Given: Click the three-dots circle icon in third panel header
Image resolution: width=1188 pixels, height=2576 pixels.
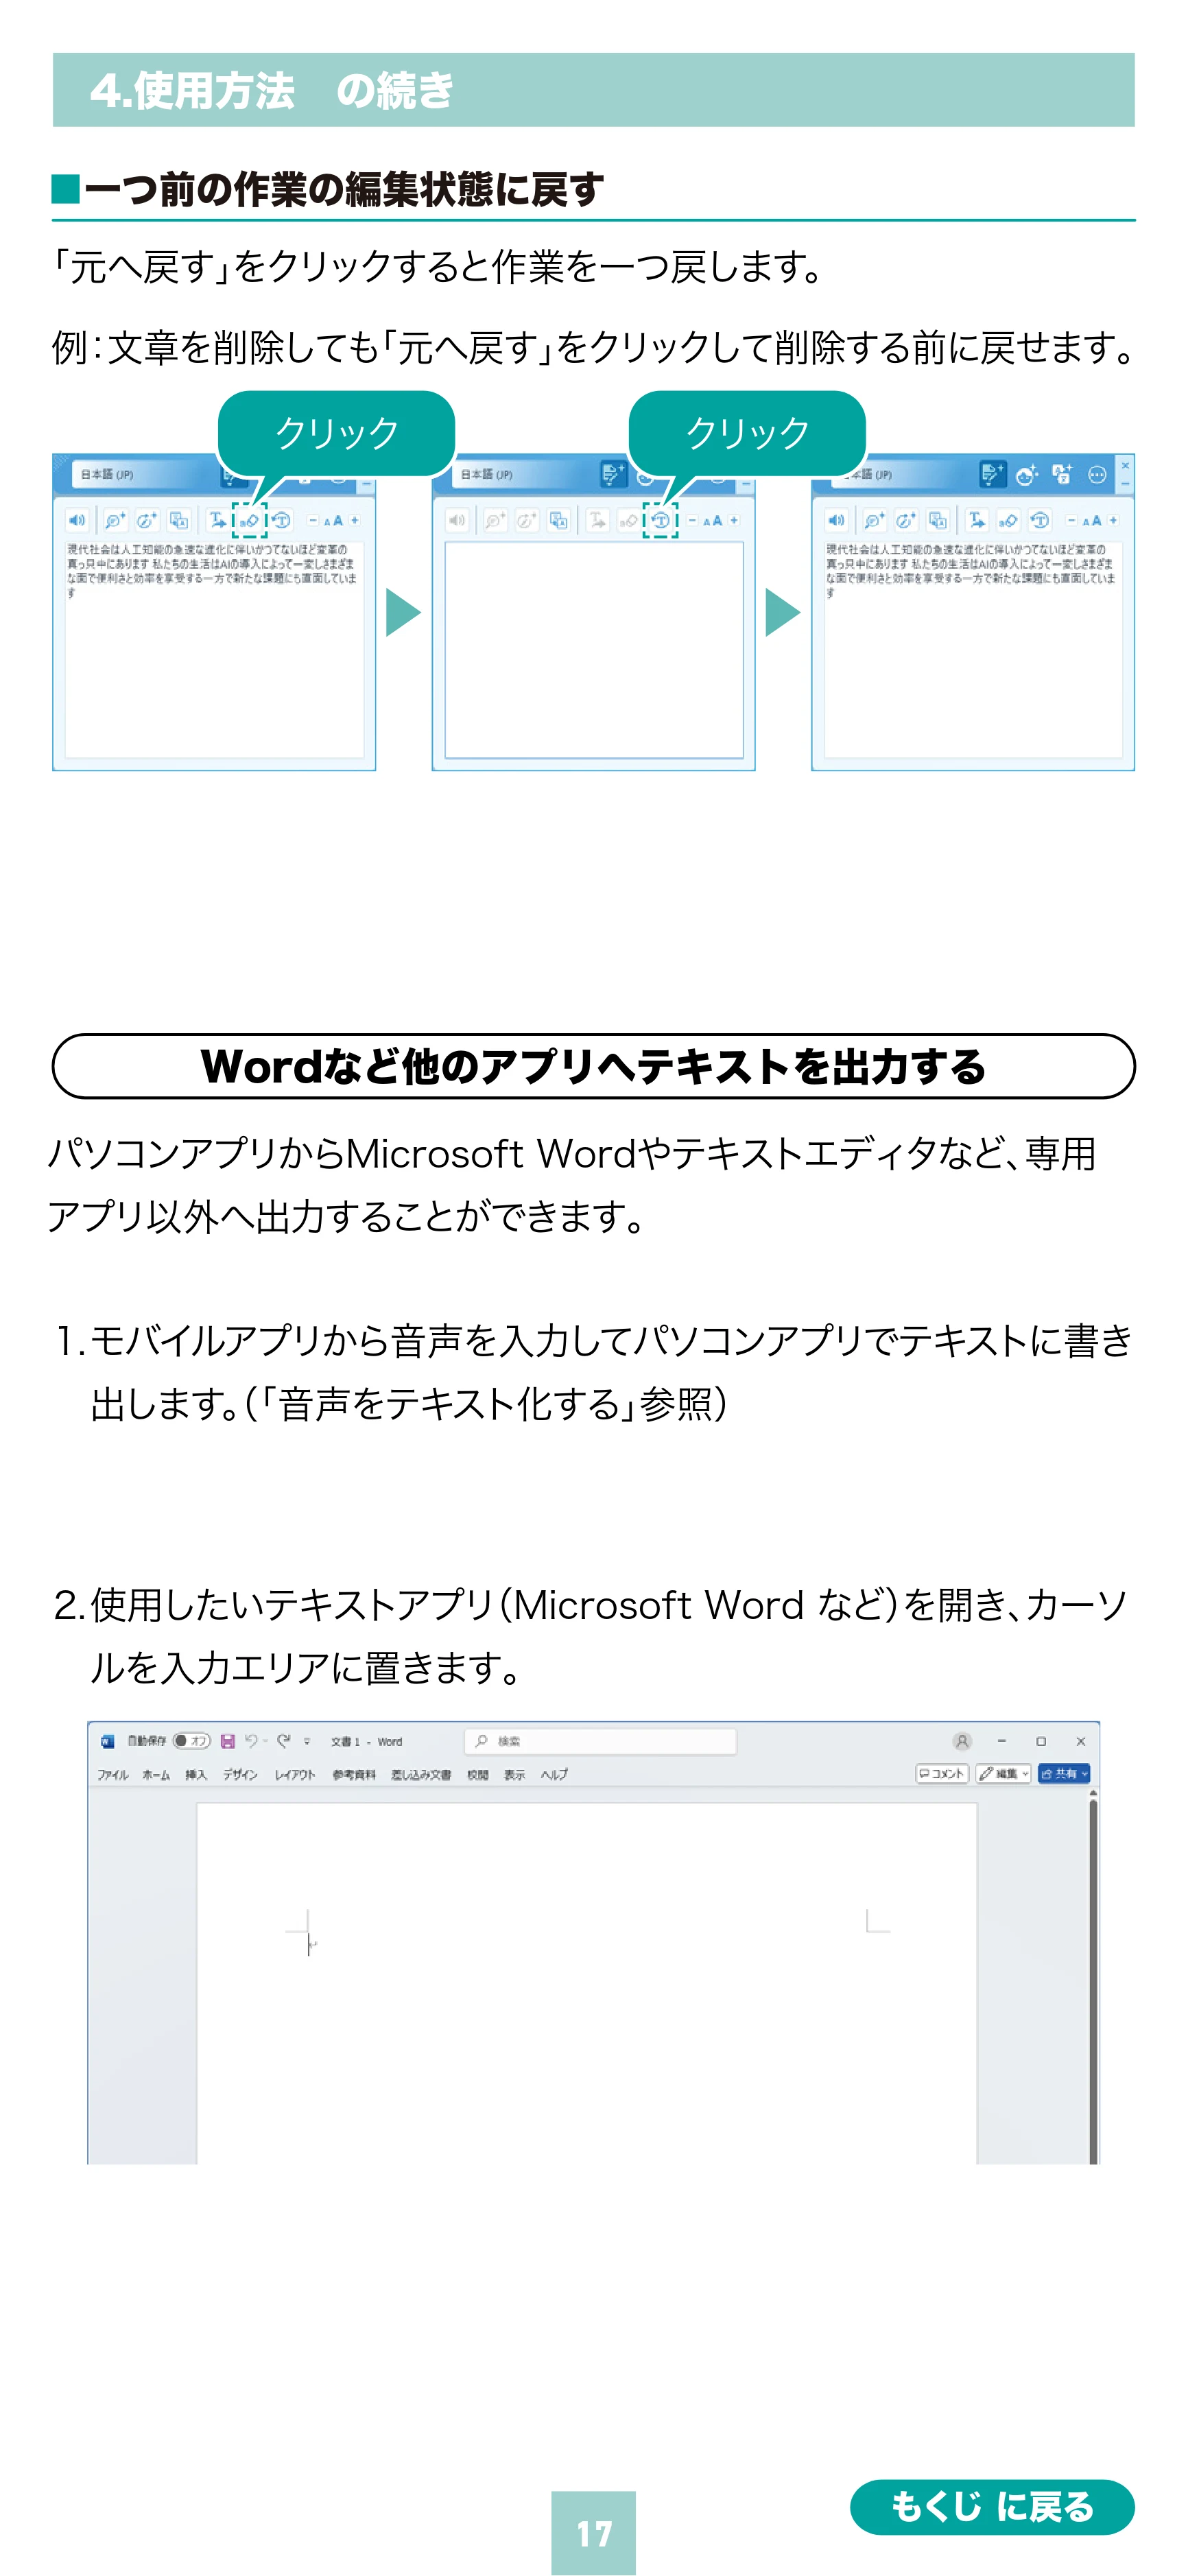Looking at the screenshot, I should click(1097, 475).
